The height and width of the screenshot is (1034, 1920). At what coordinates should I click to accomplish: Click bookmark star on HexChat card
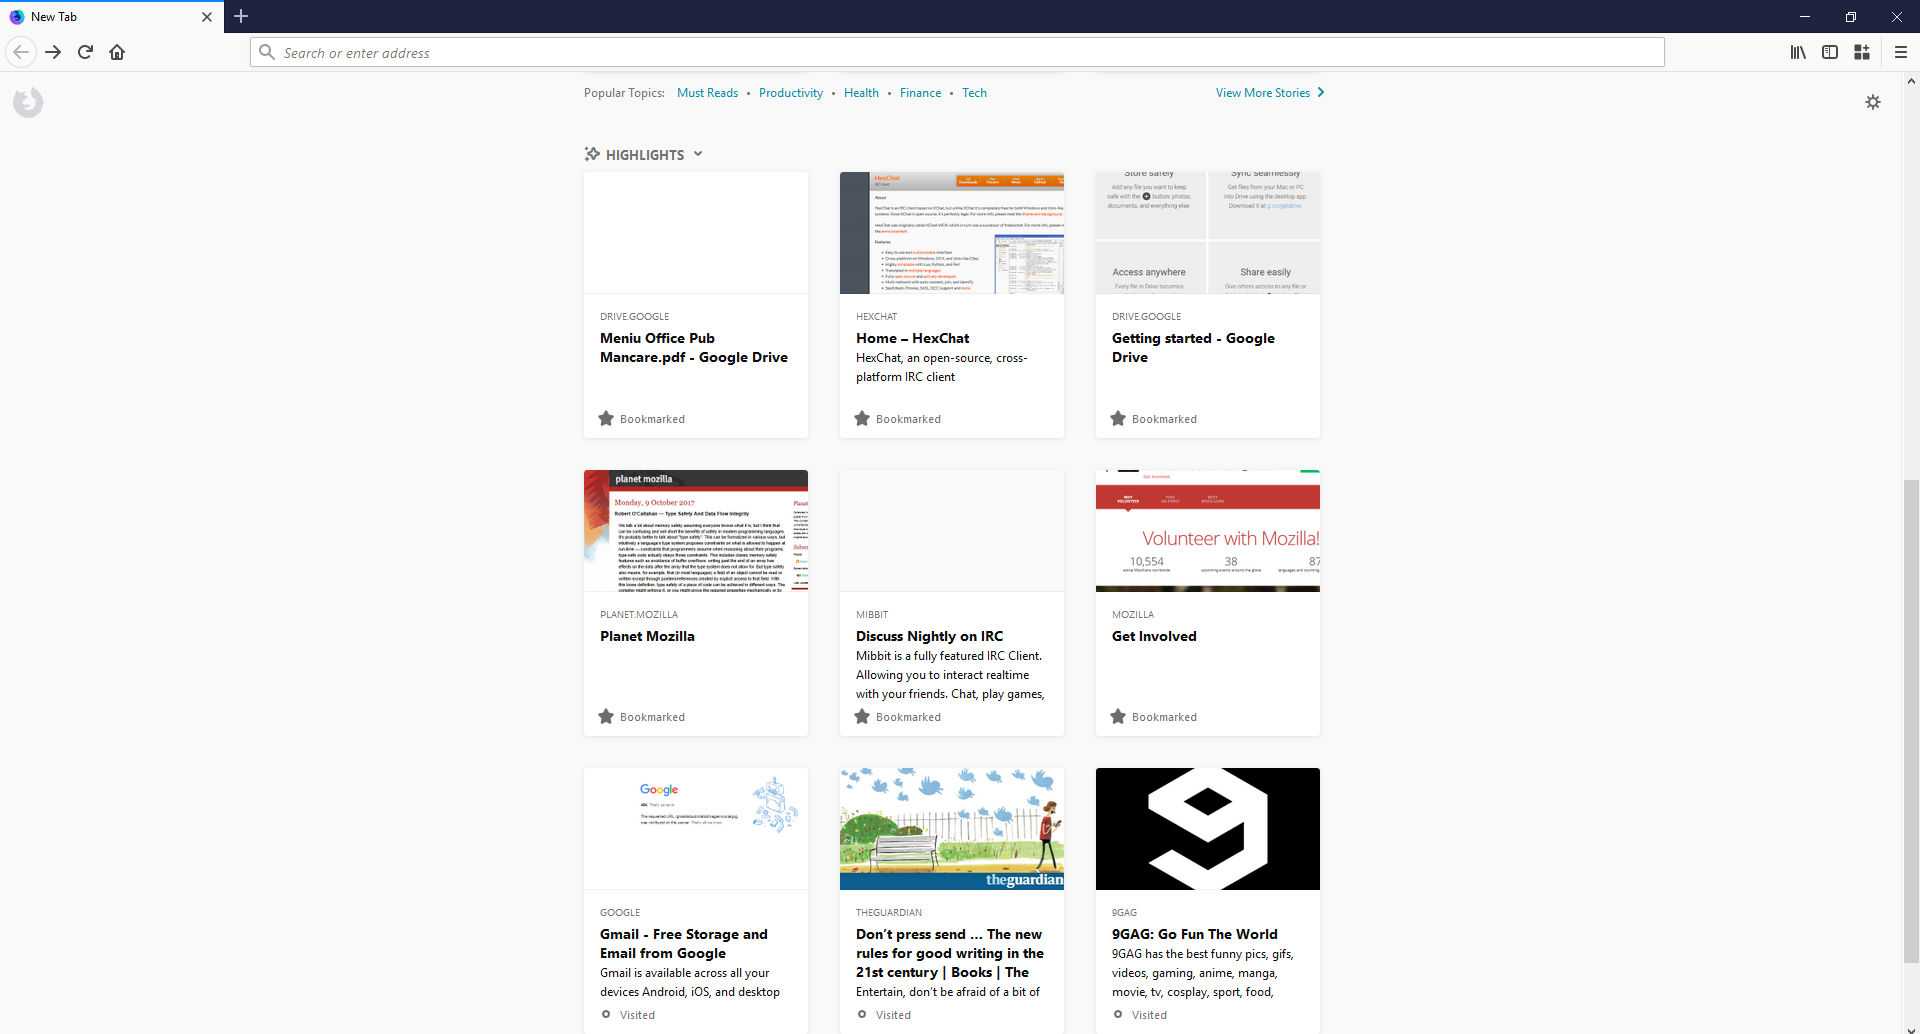(x=862, y=419)
